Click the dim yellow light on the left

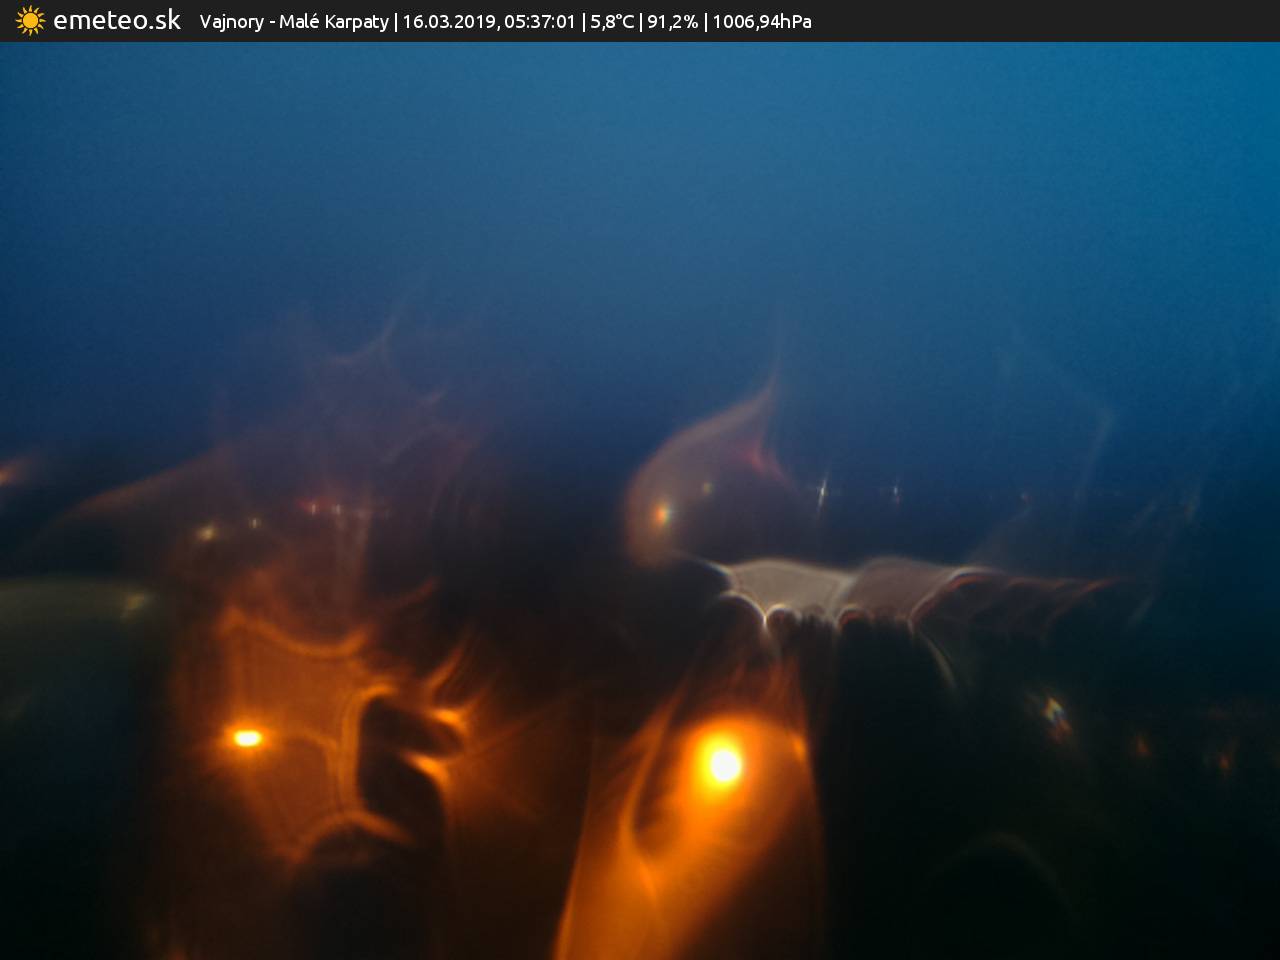coord(206,532)
